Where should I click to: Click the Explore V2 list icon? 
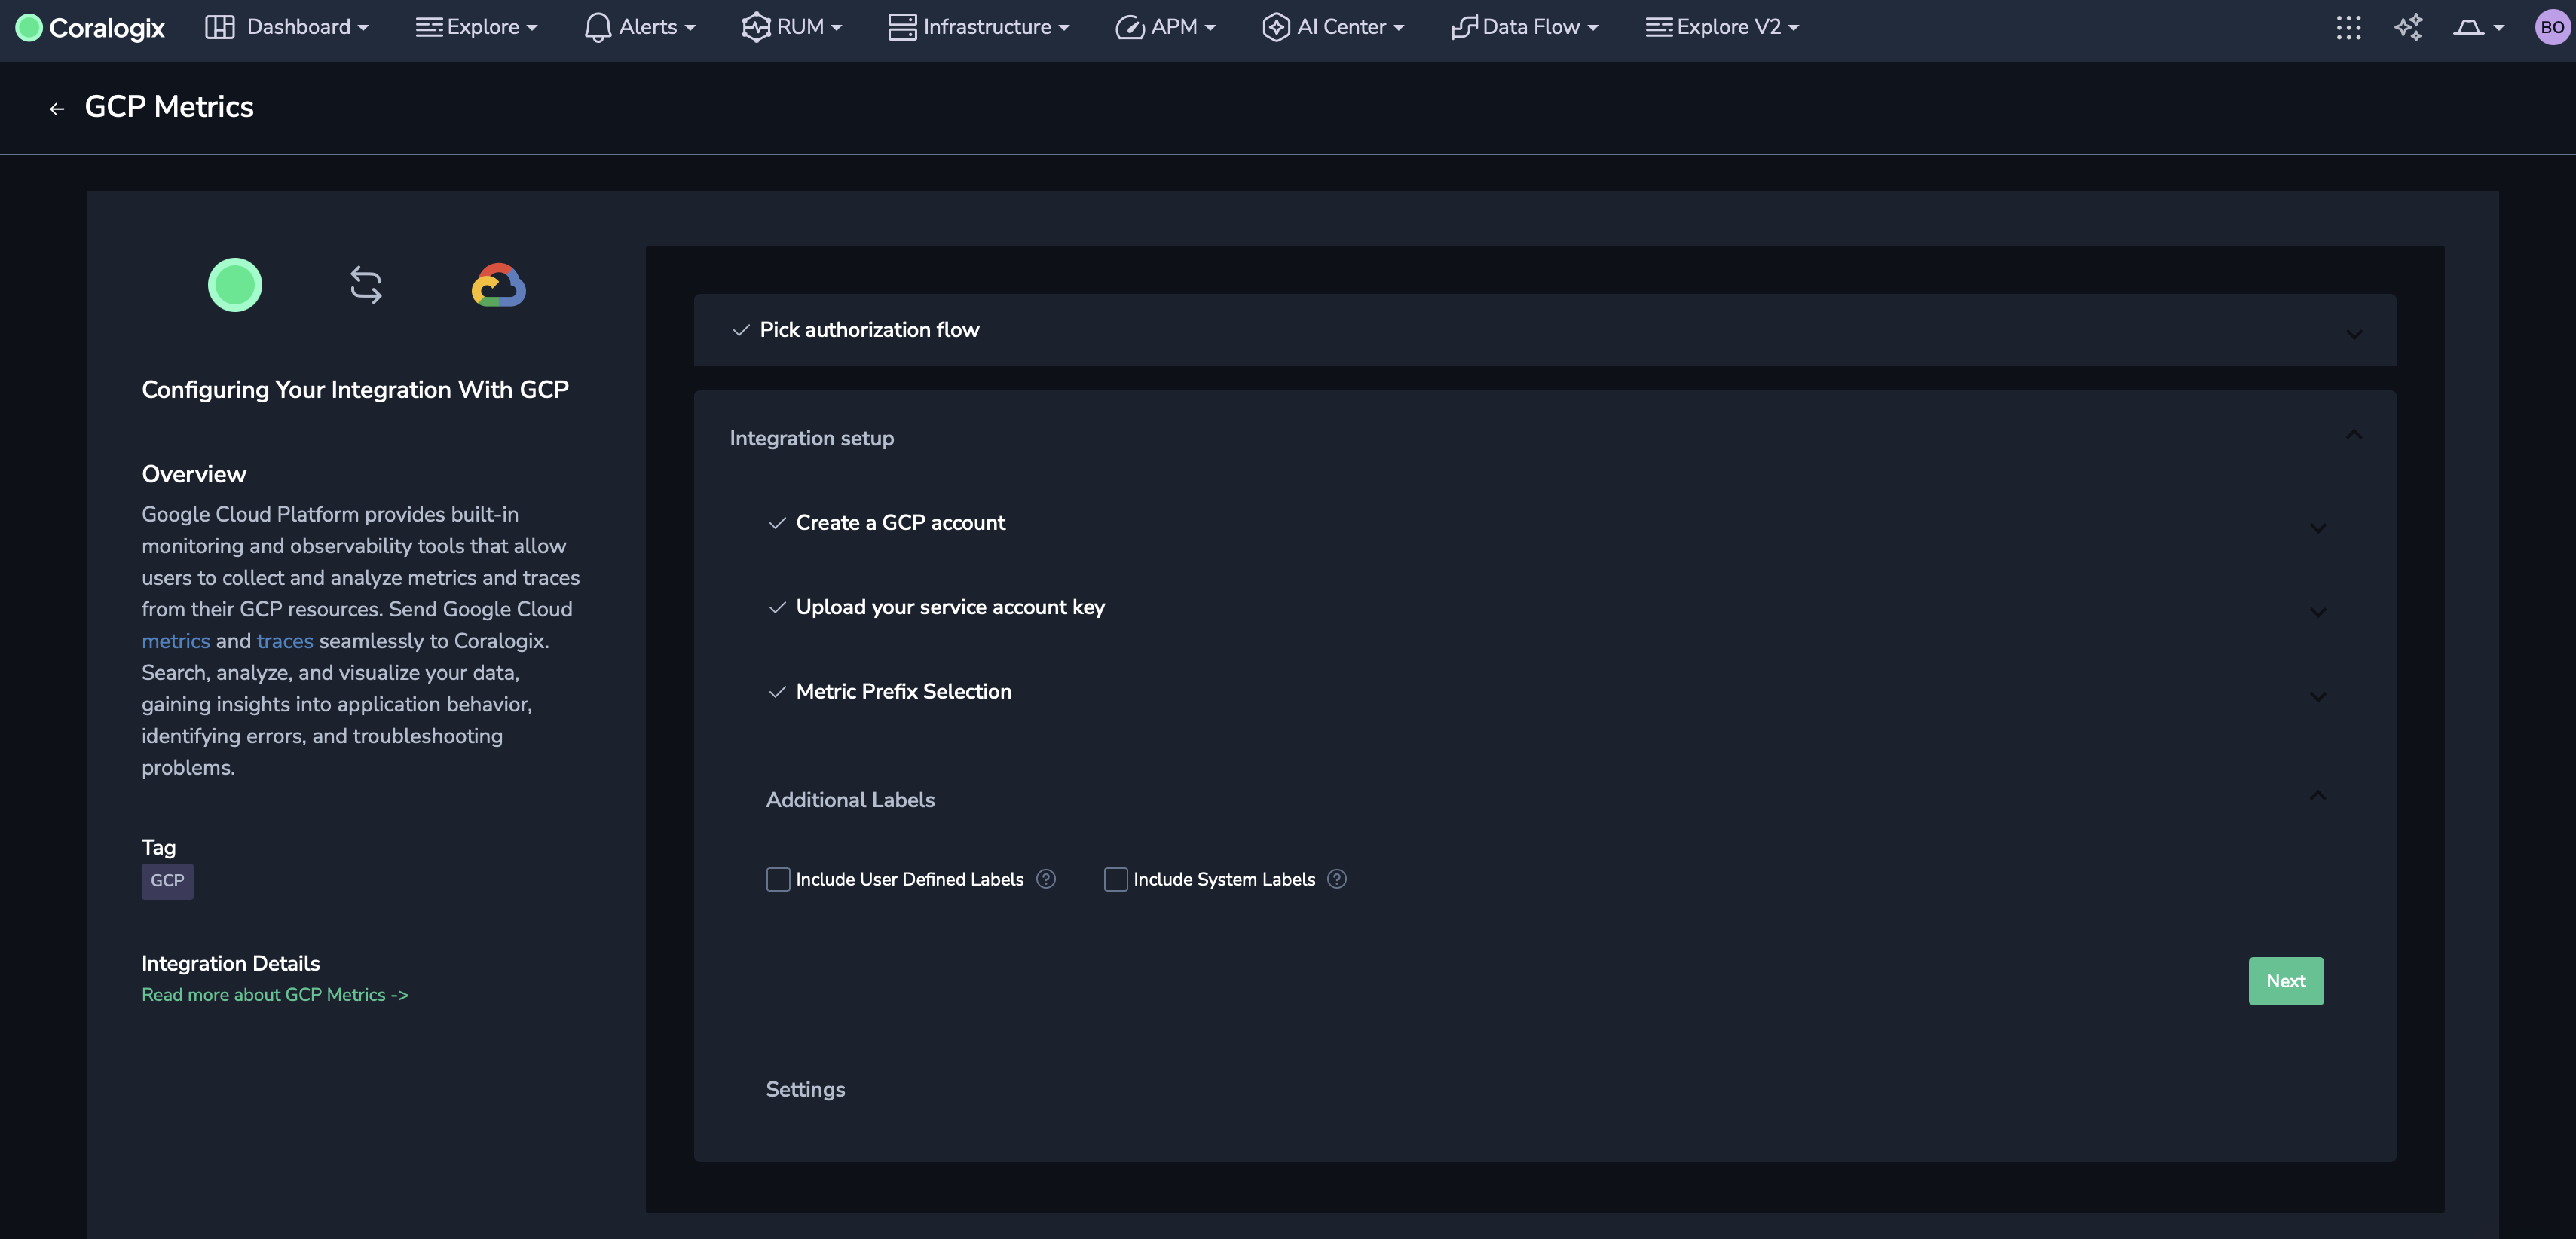tap(1659, 27)
